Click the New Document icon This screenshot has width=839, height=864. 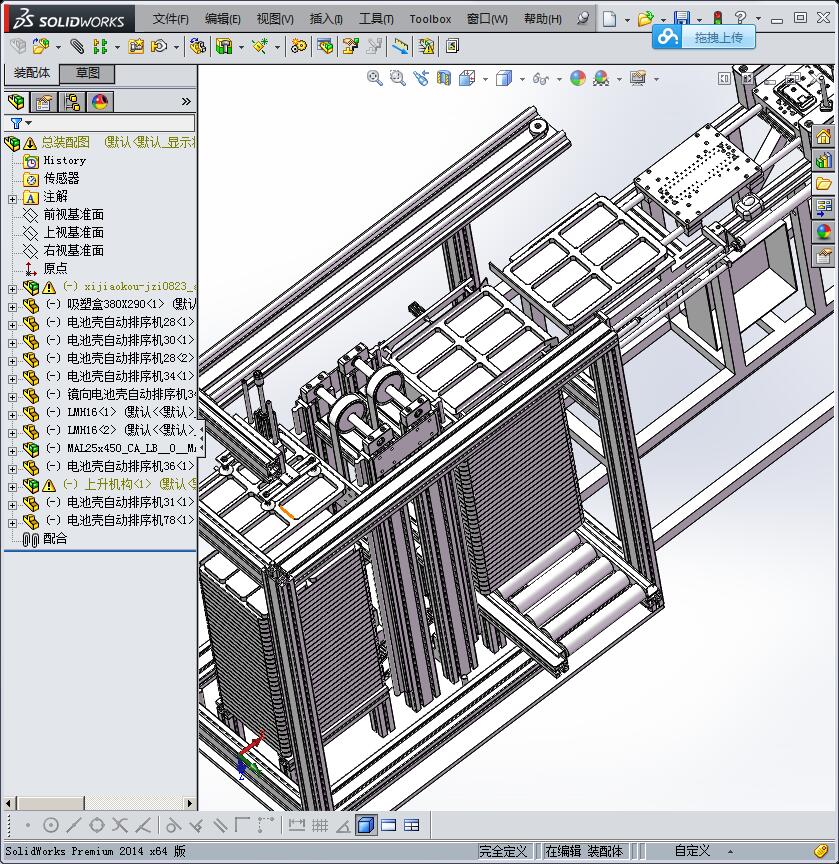[610, 18]
